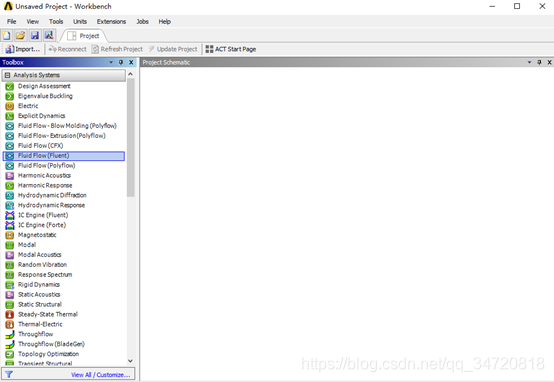Select Fluid Flow - Extrusion (Polyflow) icon
Viewport: 554px width, 382px height.
click(x=10, y=136)
